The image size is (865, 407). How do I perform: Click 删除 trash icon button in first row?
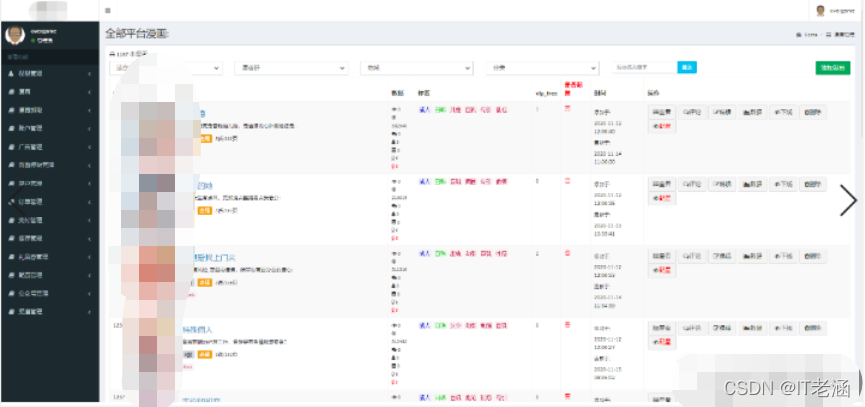click(x=813, y=112)
